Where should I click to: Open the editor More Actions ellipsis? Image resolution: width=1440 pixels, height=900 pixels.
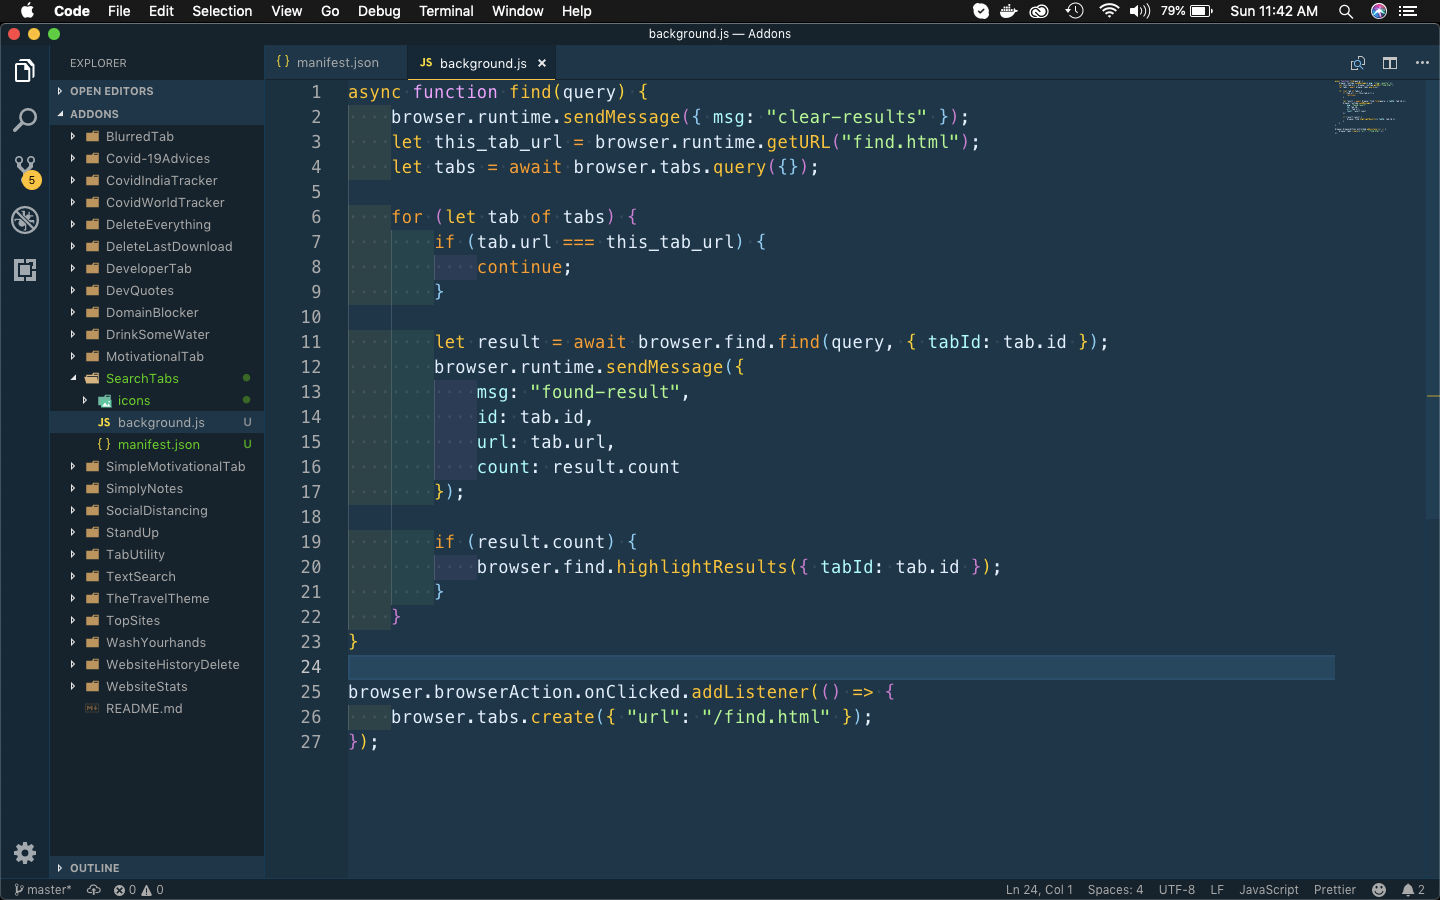[1422, 63]
